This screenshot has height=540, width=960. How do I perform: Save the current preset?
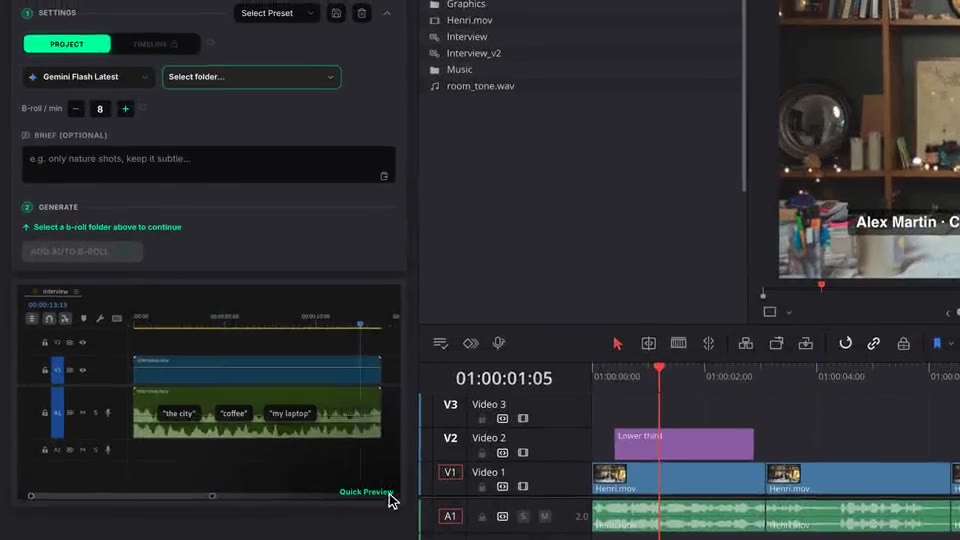336,13
